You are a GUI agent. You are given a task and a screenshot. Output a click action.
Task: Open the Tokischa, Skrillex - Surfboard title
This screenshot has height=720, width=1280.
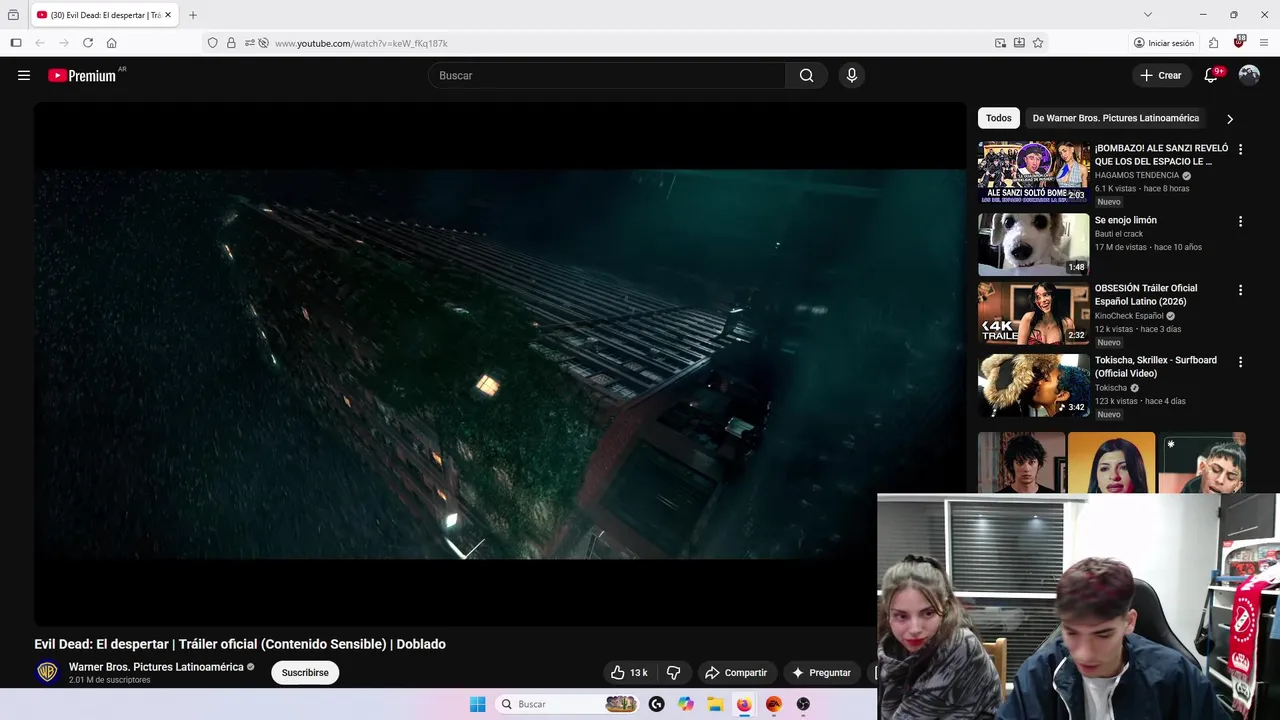coord(1156,366)
